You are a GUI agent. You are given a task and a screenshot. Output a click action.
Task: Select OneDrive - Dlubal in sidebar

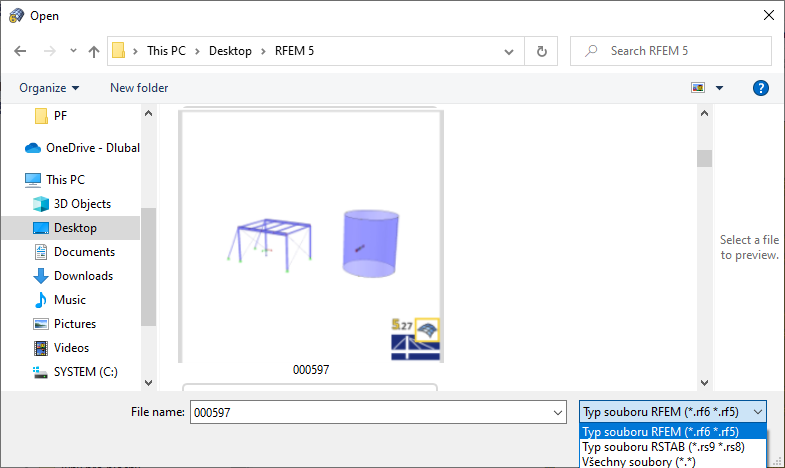tap(83, 148)
